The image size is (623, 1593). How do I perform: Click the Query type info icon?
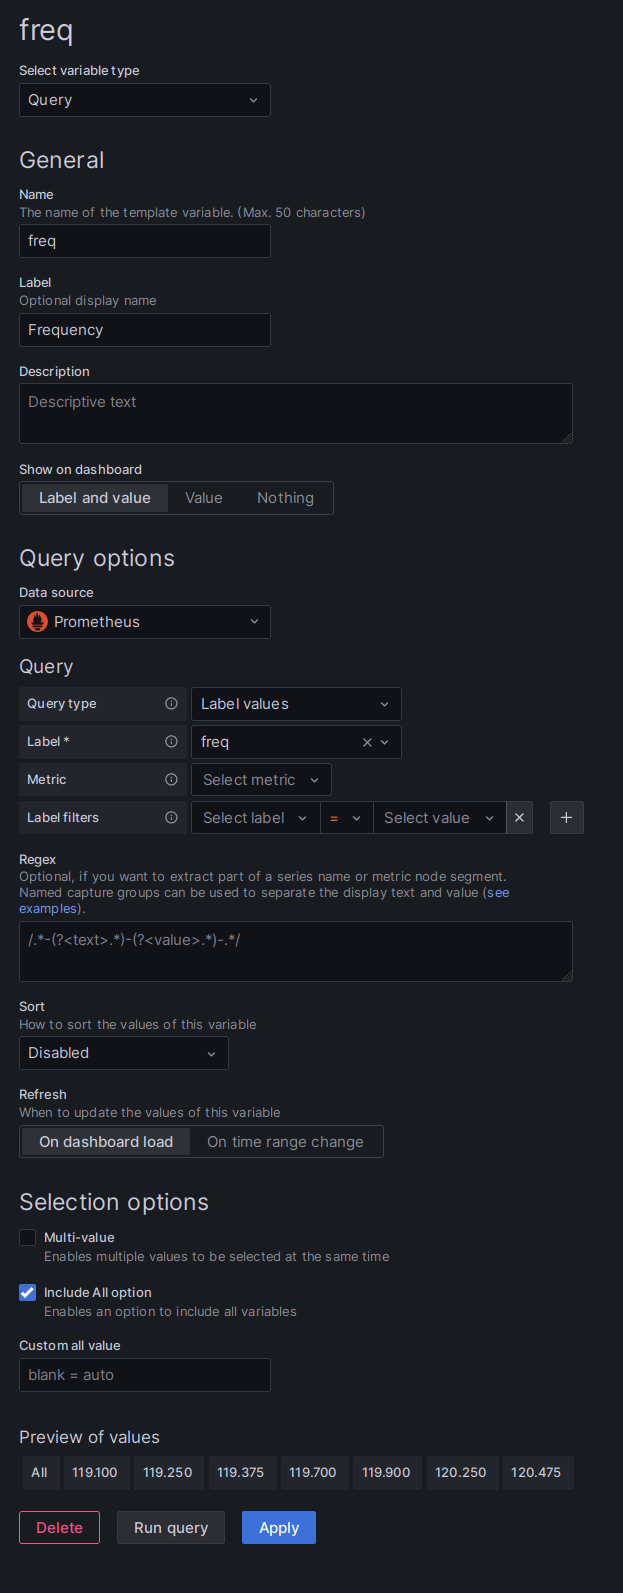171,704
